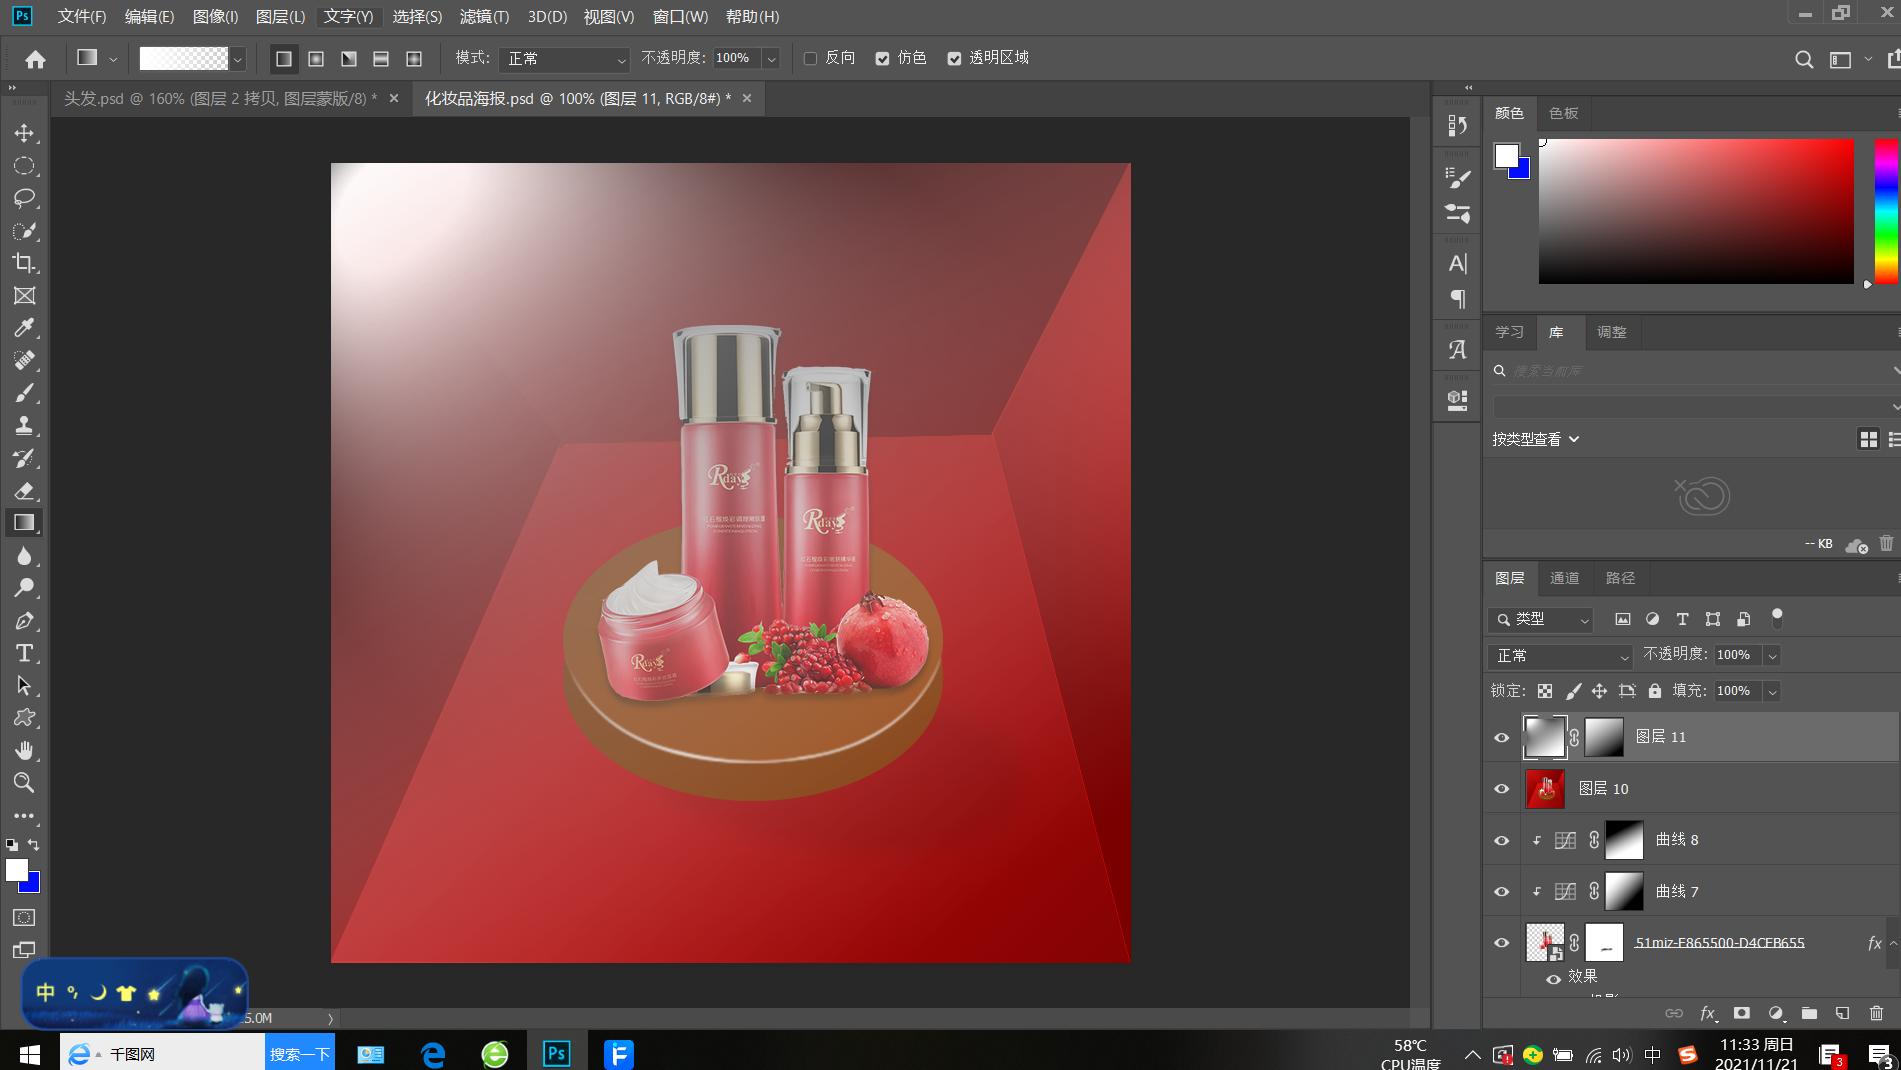Uncheck the 仿色 checkbox
Image resolution: width=1901 pixels, height=1070 pixels.
882,58
